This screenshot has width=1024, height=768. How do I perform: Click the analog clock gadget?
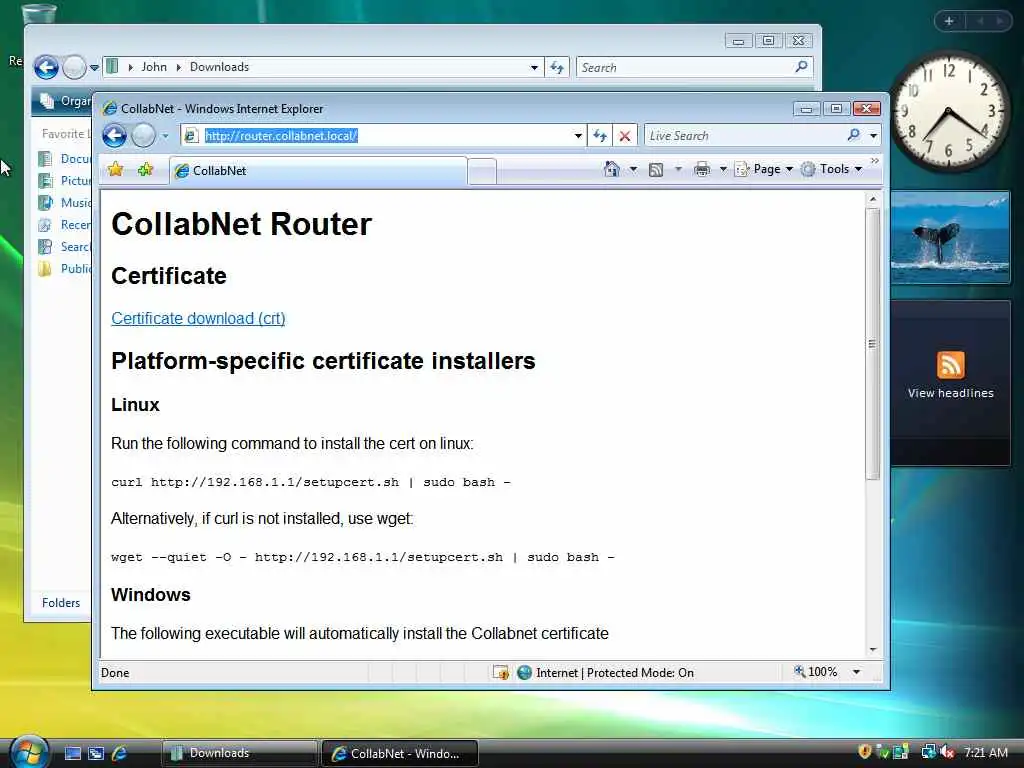coord(948,112)
